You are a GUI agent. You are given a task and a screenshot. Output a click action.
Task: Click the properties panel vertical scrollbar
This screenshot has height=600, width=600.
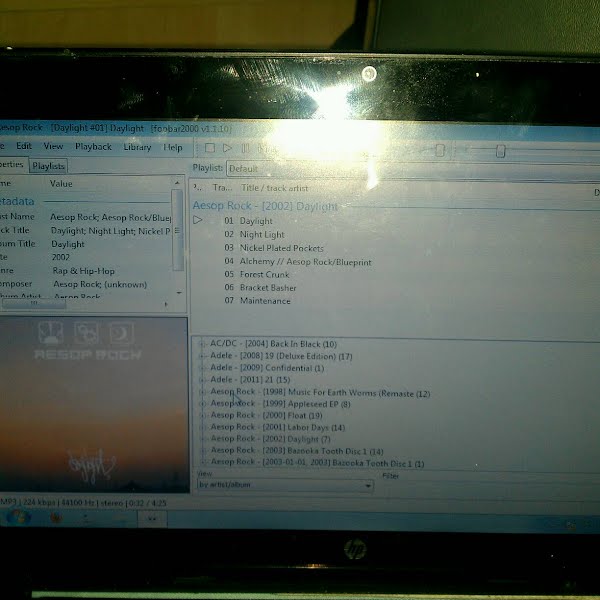pyautogui.click(x=177, y=230)
